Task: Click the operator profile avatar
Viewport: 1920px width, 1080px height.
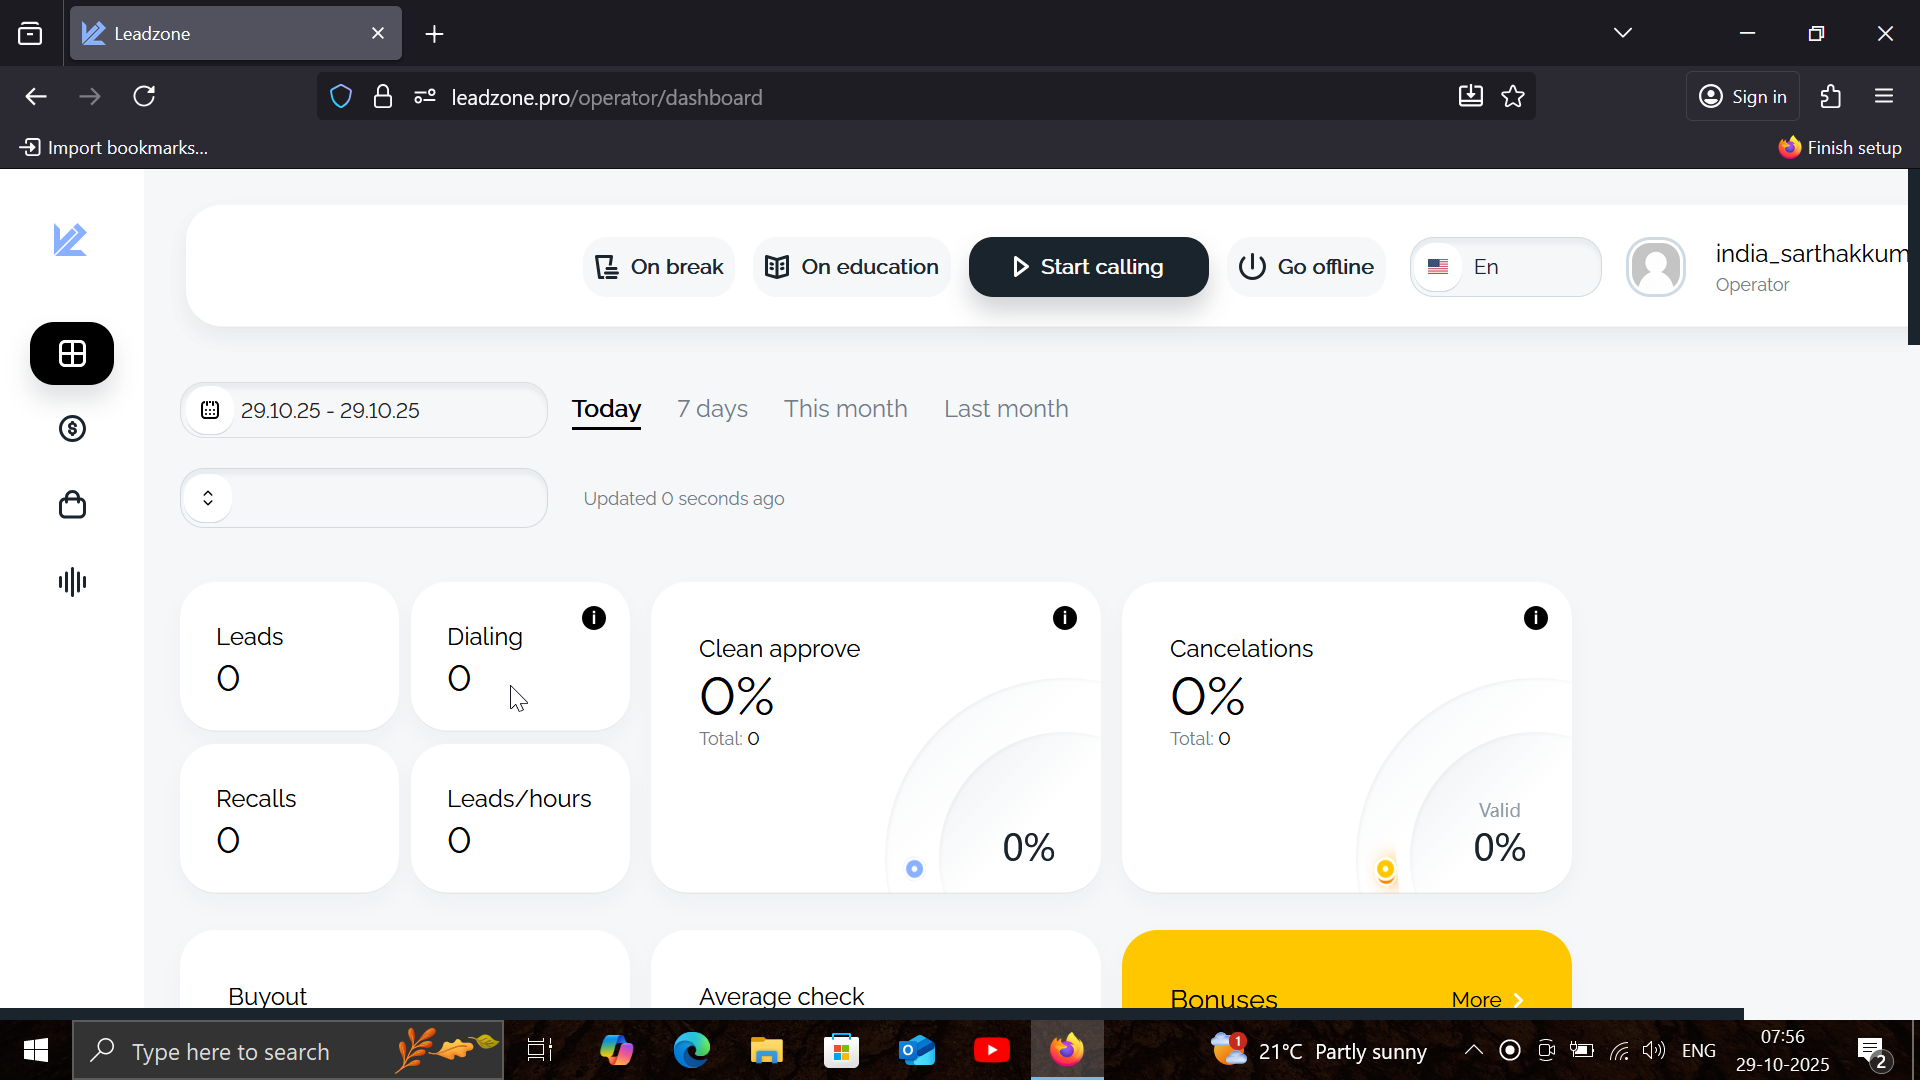Action: (x=1656, y=267)
